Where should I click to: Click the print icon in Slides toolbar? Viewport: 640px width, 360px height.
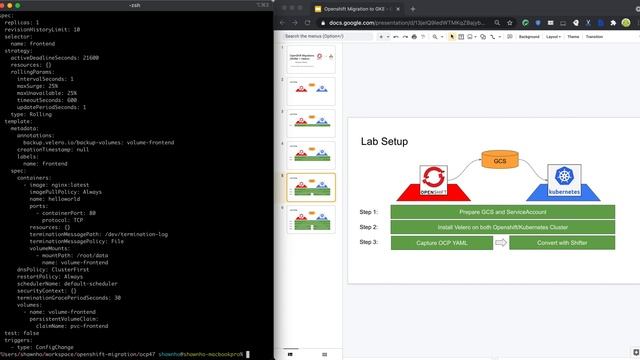pyautogui.click(x=414, y=37)
